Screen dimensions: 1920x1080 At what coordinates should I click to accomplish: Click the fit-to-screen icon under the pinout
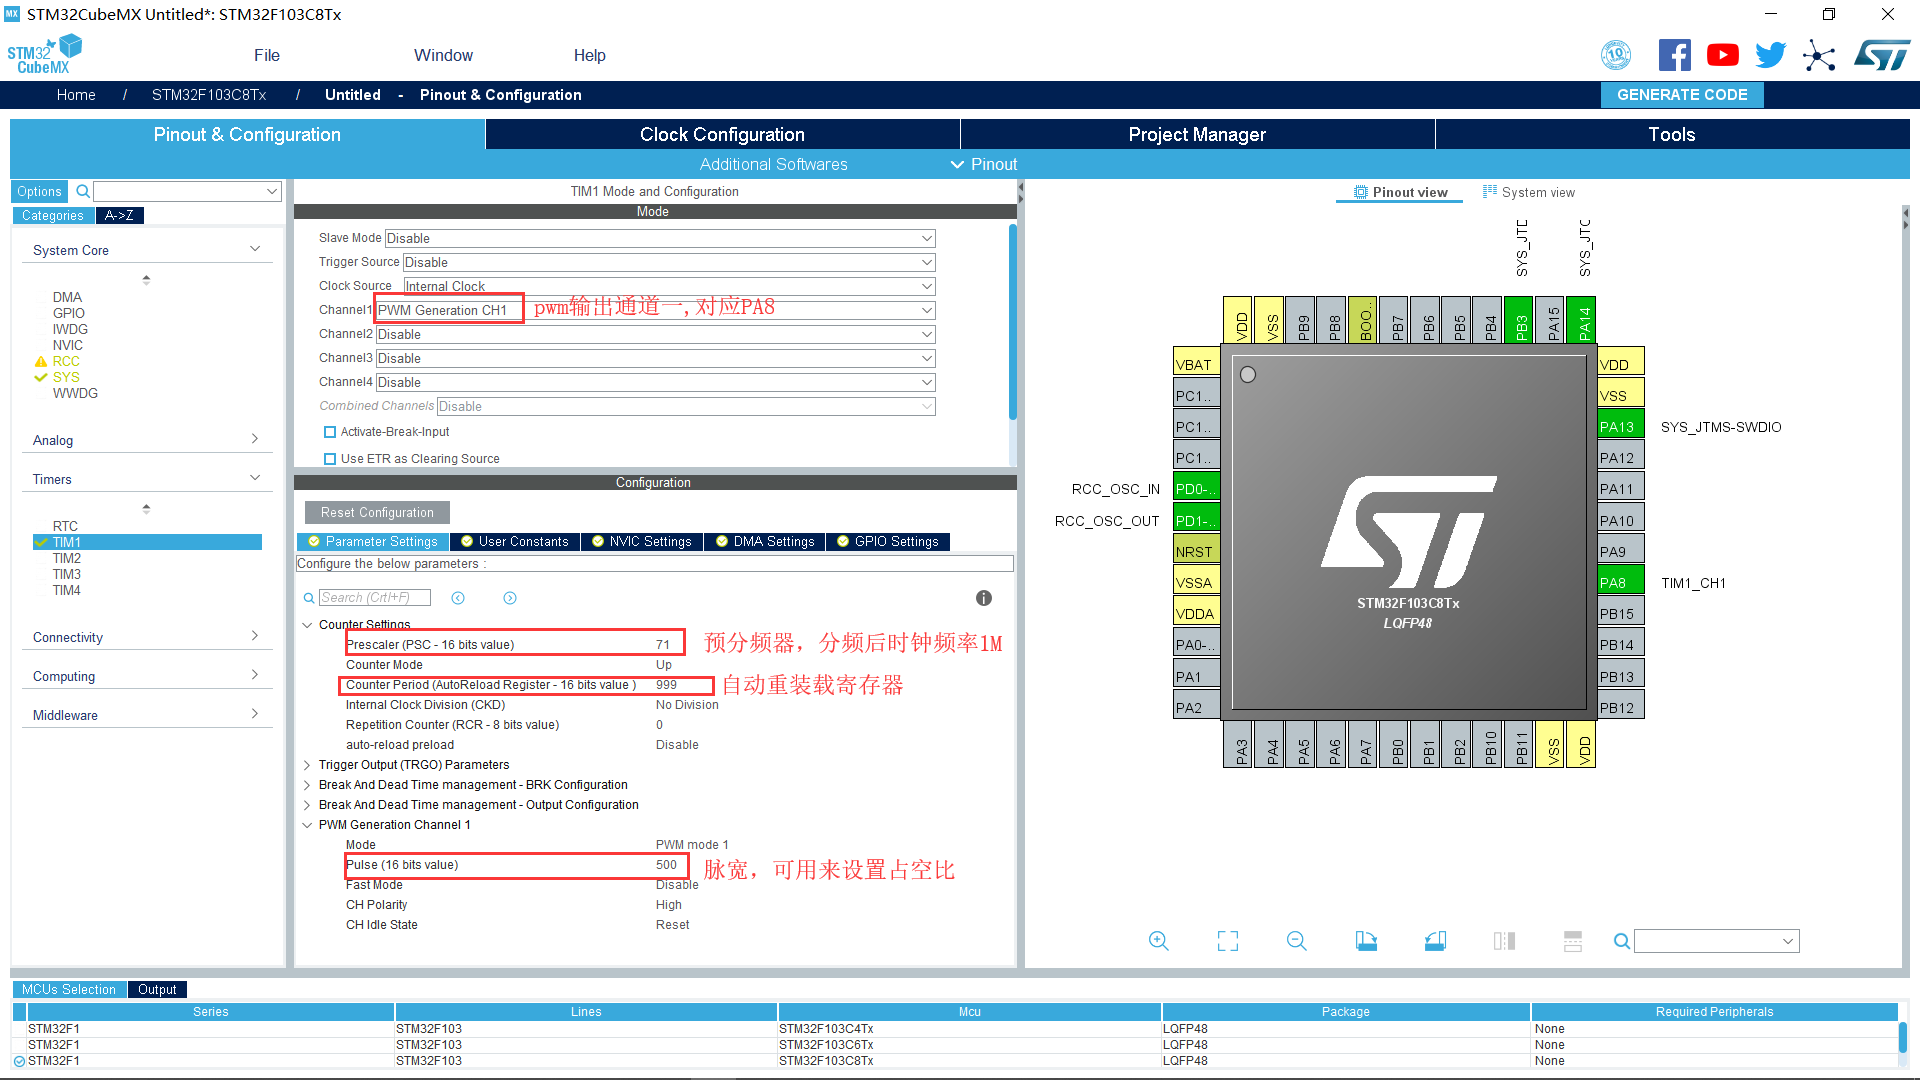(x=1227, y=941)
